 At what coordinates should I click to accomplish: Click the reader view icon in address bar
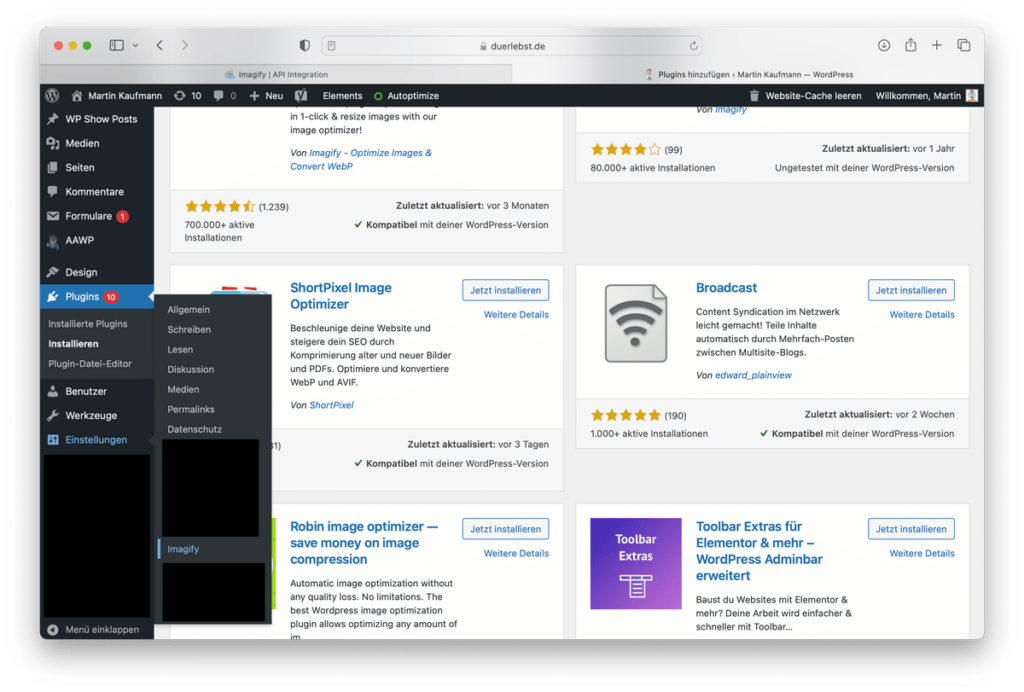332,46
